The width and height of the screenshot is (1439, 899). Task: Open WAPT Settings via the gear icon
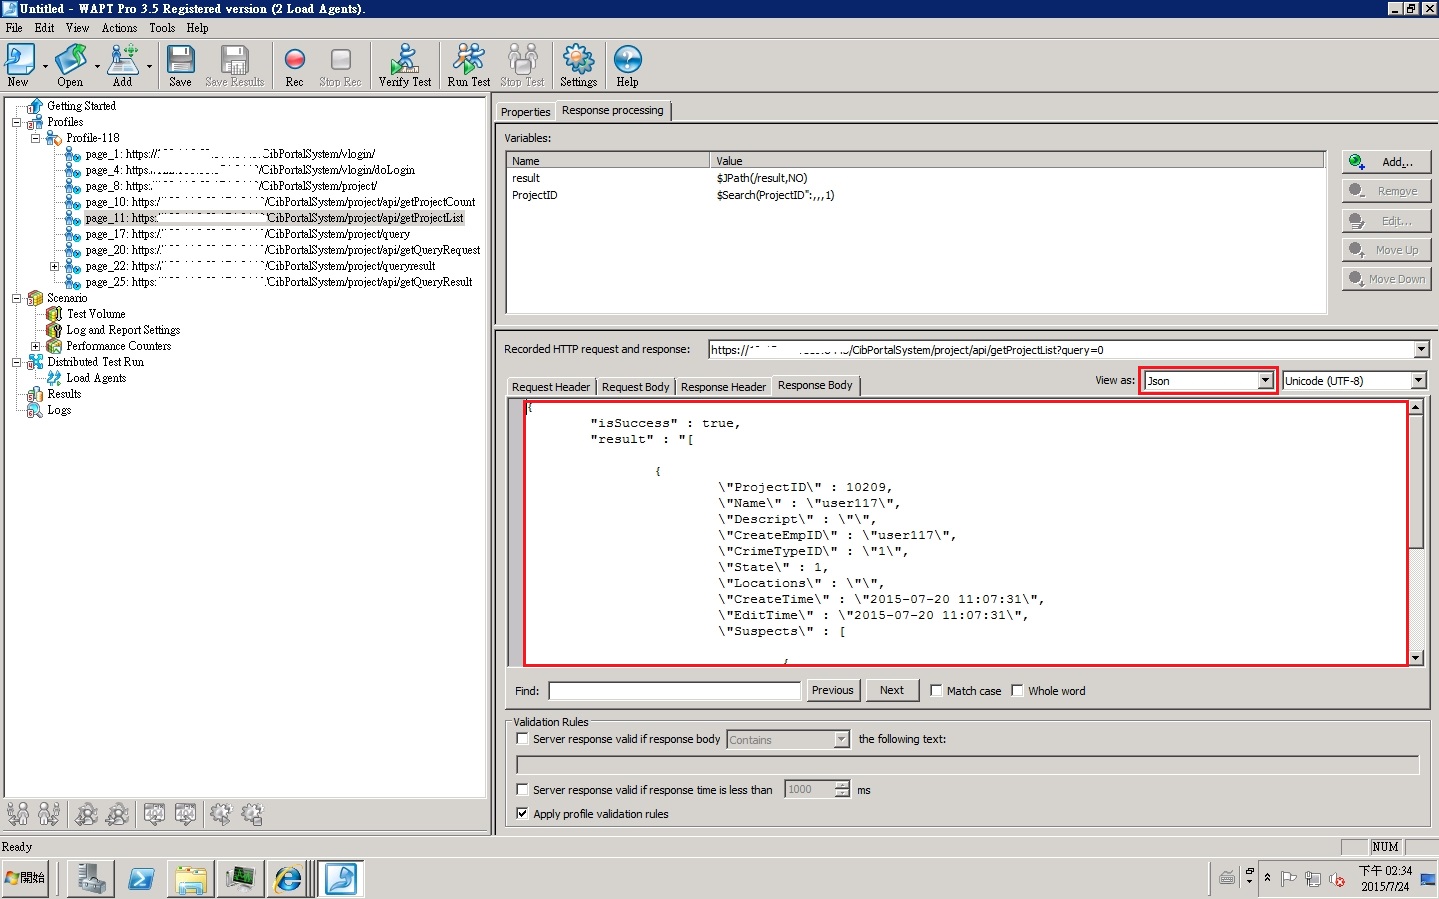coord(578,64)
